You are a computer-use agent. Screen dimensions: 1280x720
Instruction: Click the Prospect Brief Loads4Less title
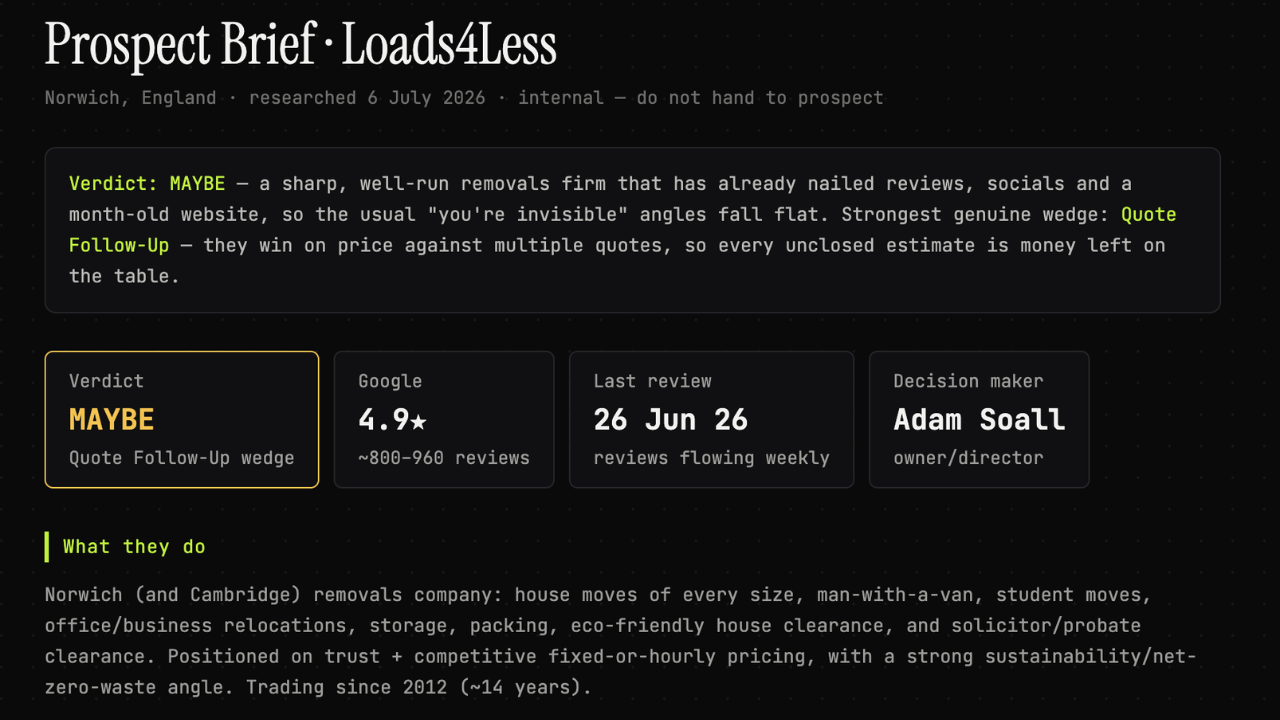300,46
